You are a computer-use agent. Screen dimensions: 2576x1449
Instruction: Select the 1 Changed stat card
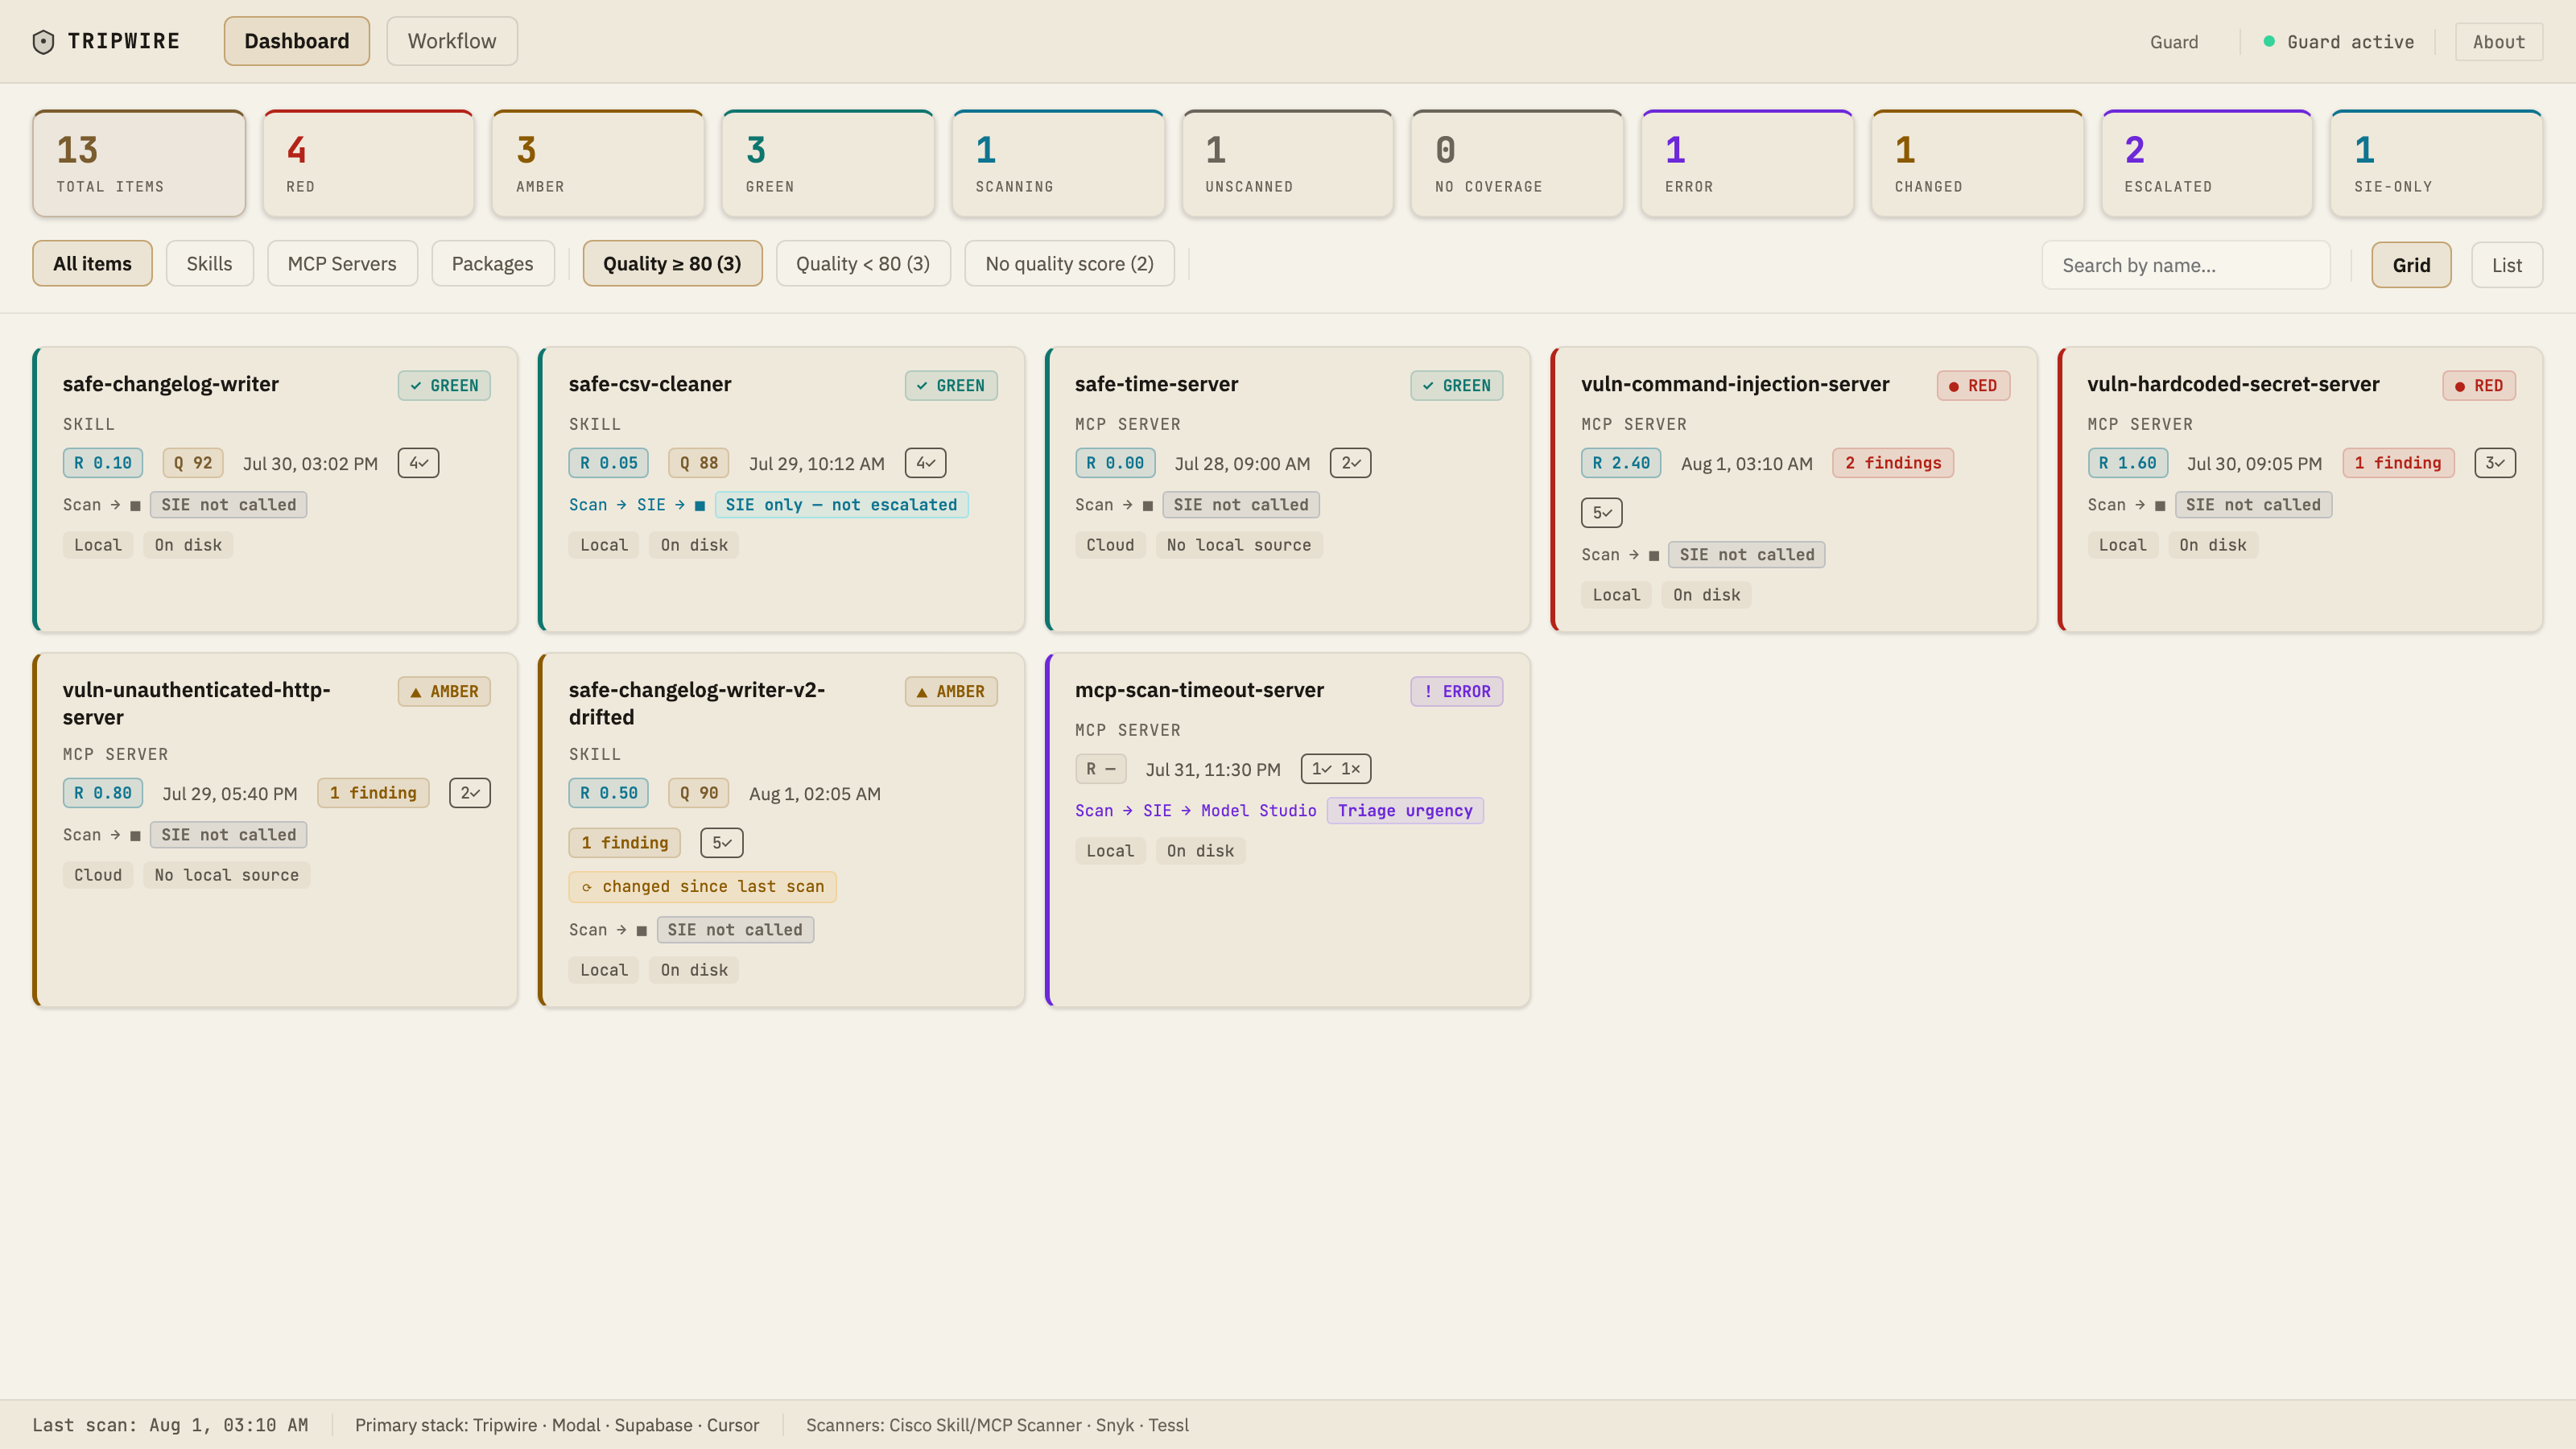[x=1977, y=163]
